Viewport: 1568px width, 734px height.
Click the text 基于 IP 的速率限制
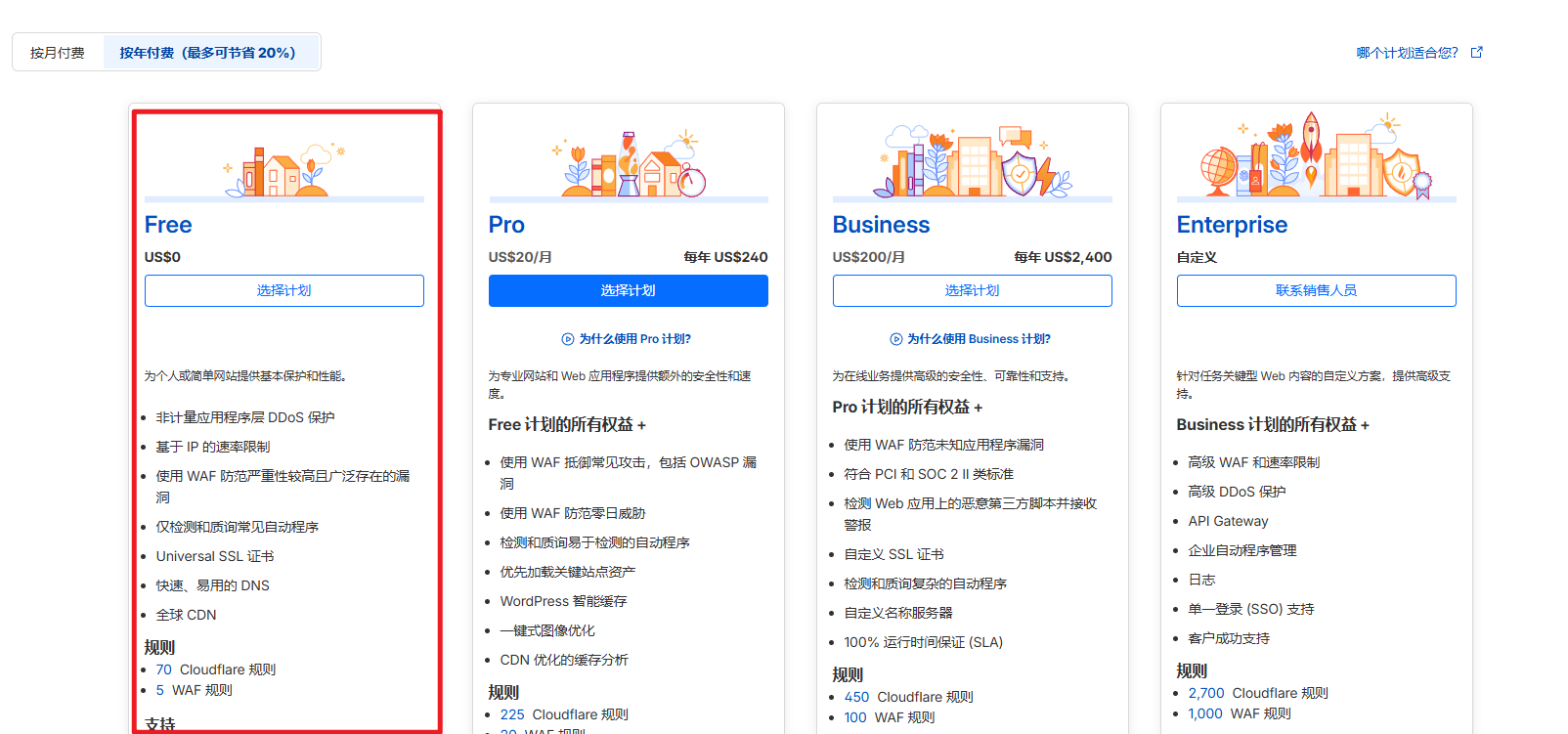213,446
